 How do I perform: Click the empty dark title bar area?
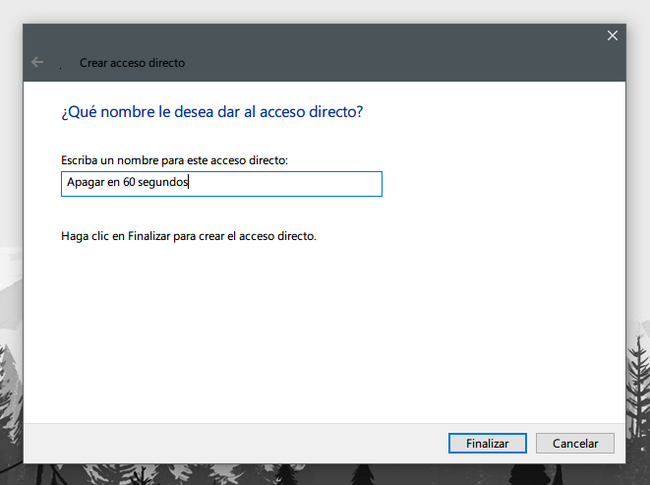click(x=400, y=60)
